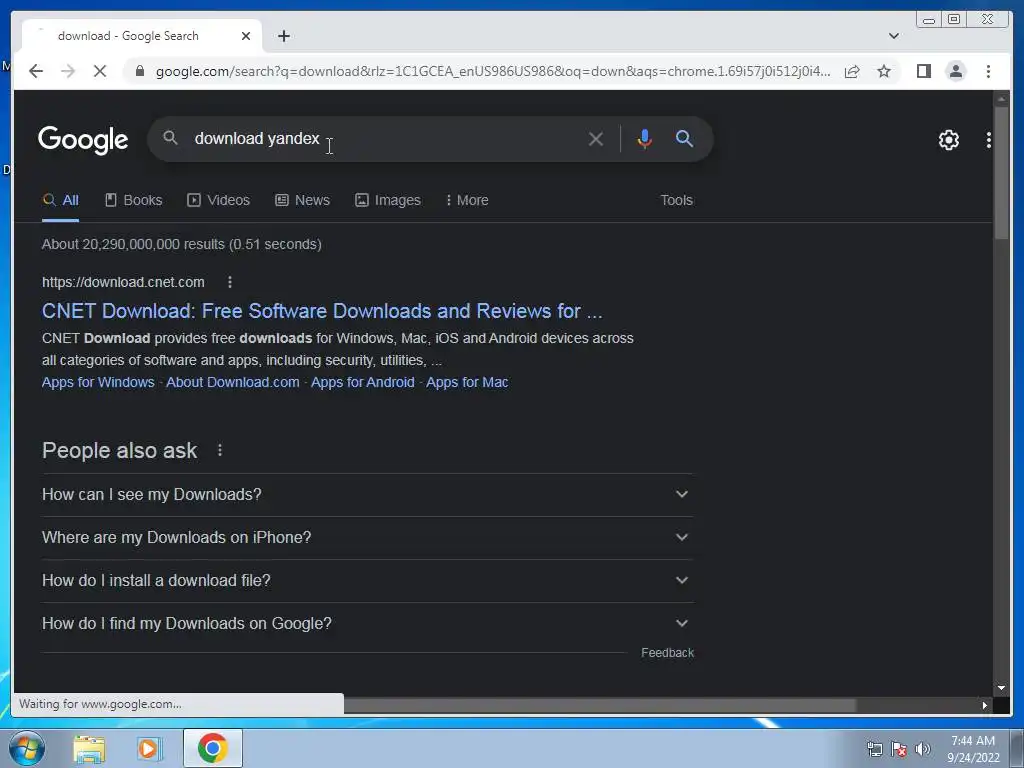The width and height of the screenshot is (1024, 768).
Task: Open Google apps dots beside the gear
Action: [989, 140]
